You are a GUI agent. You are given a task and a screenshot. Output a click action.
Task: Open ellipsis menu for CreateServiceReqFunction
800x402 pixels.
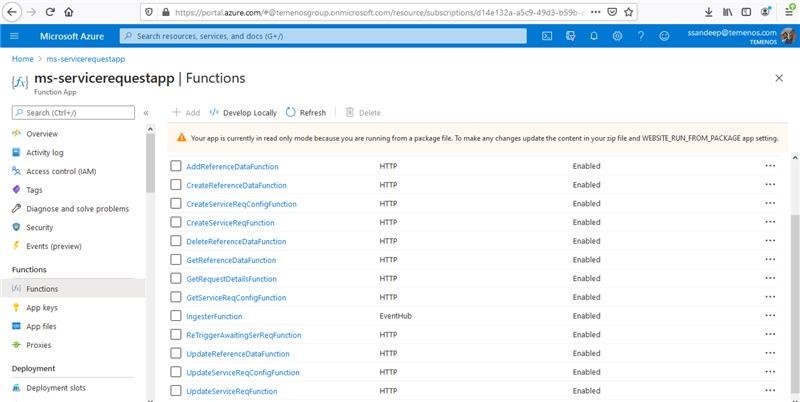[770, 223]
